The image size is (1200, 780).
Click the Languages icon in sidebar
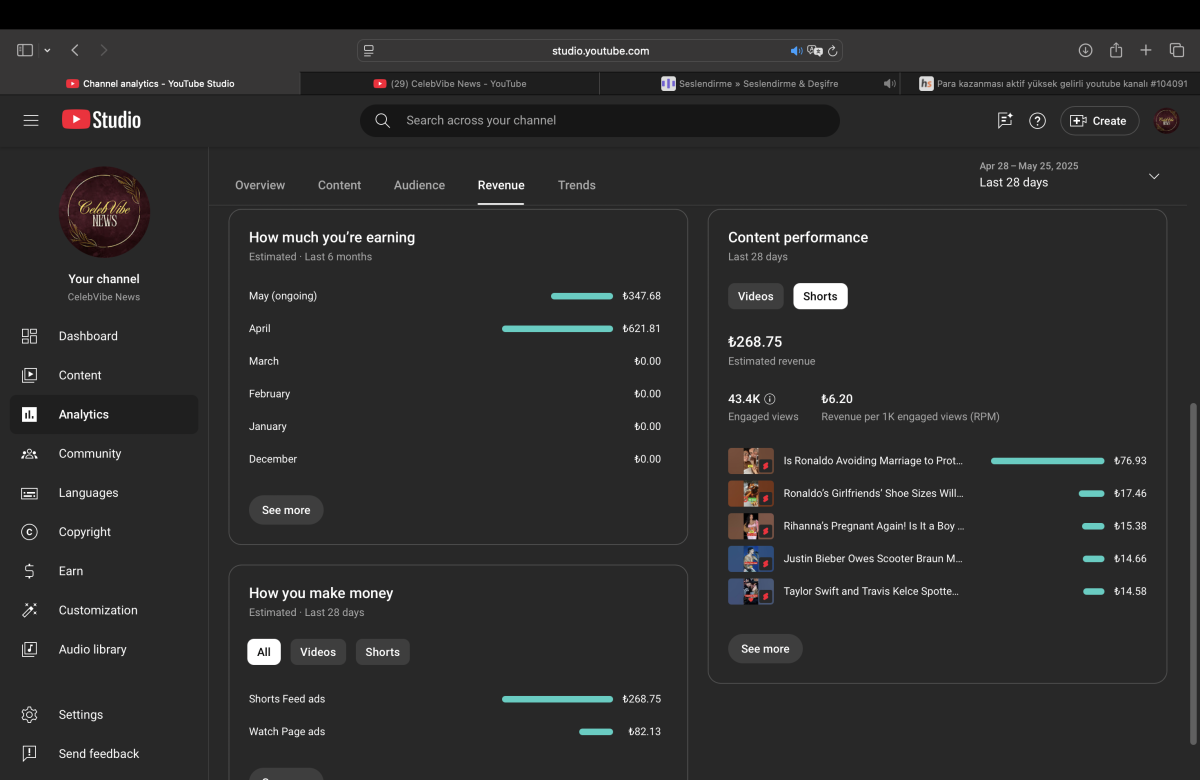(x=29, y=493)
